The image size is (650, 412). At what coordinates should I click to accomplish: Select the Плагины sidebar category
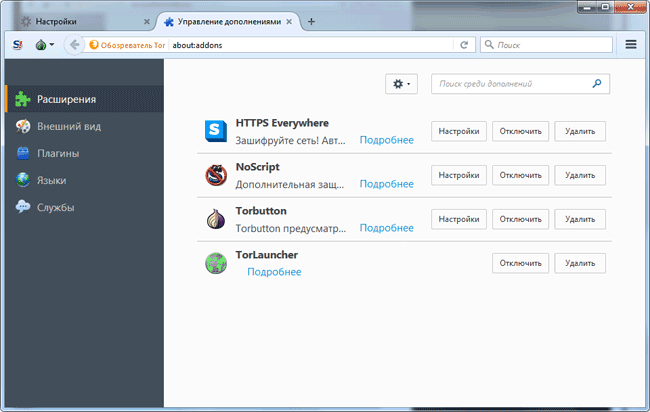click(x=85, y=153)
